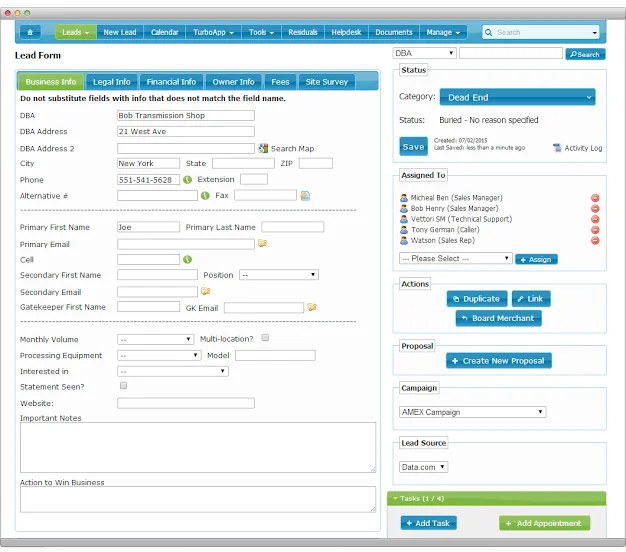Open the Manage dropdown menu
The height and width of the screenshot is (552, 626).
coord(443,32)
